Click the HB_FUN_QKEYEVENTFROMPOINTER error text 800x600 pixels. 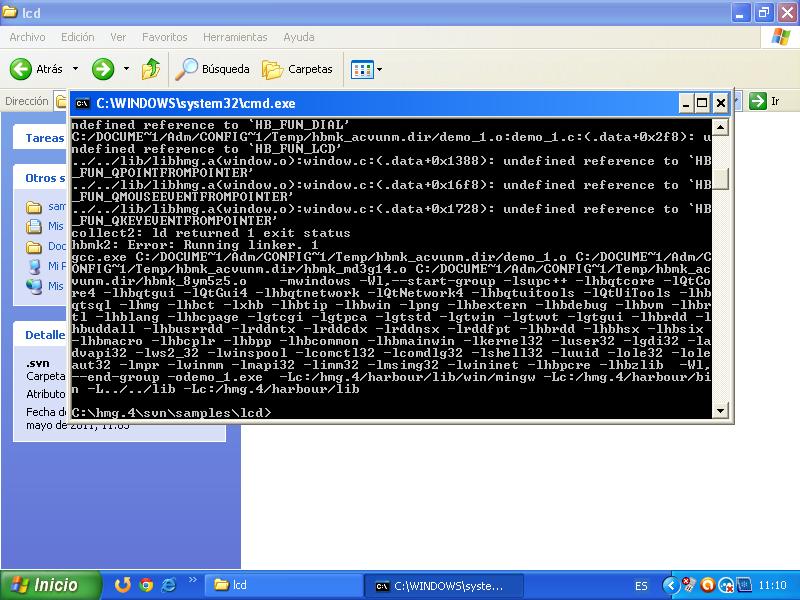click(x=175, y=221)
